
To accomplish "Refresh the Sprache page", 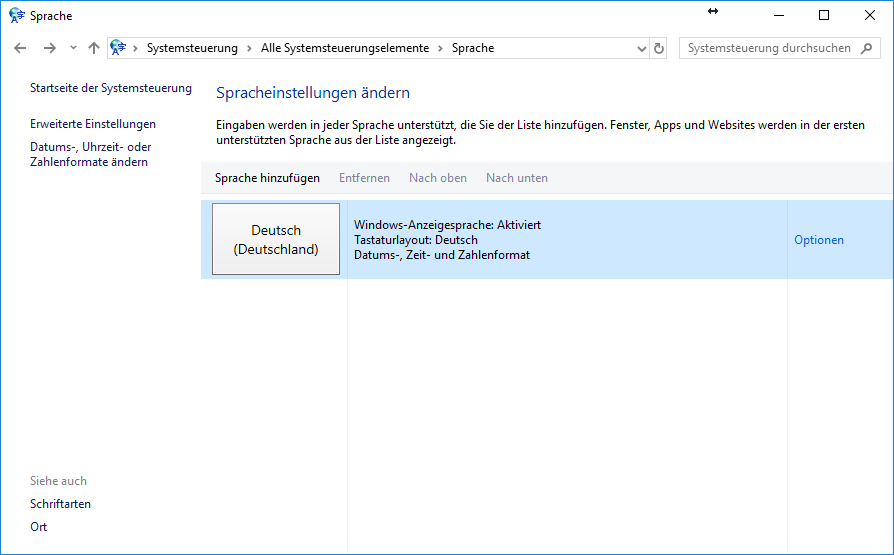I will (659, 48).
